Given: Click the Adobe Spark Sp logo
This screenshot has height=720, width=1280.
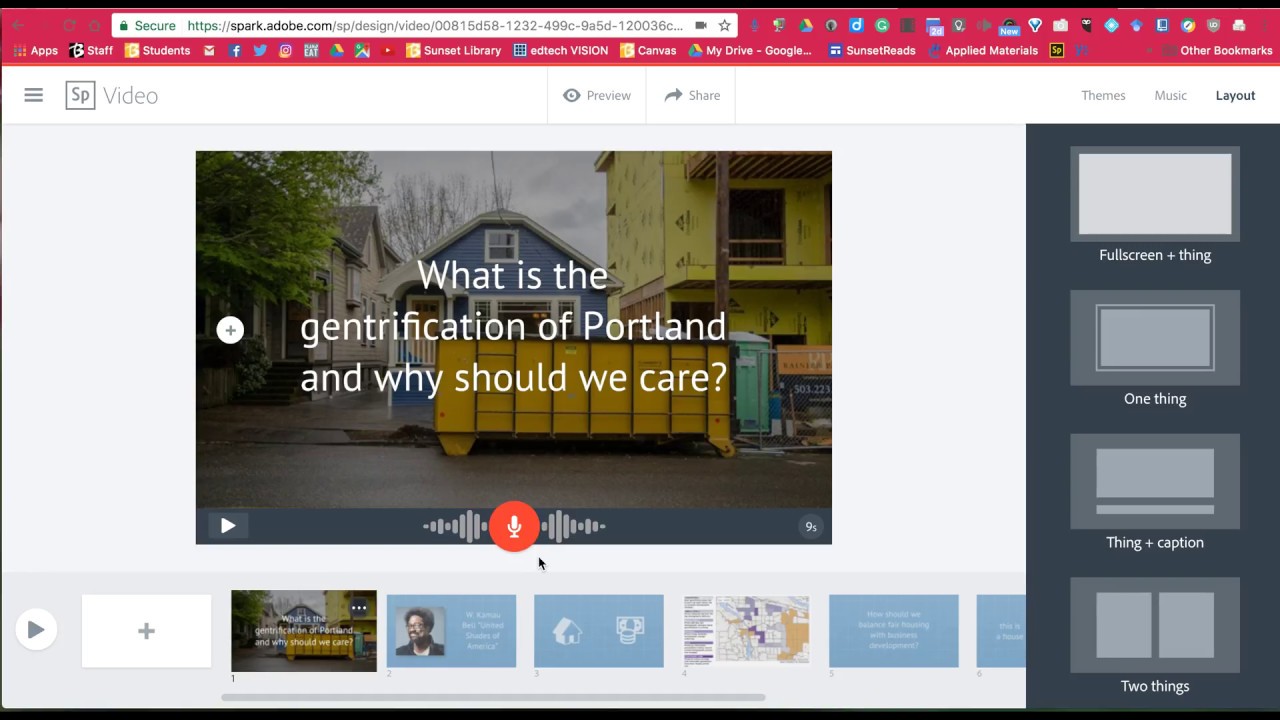Looking at the screenshot, I should (81, 95).
